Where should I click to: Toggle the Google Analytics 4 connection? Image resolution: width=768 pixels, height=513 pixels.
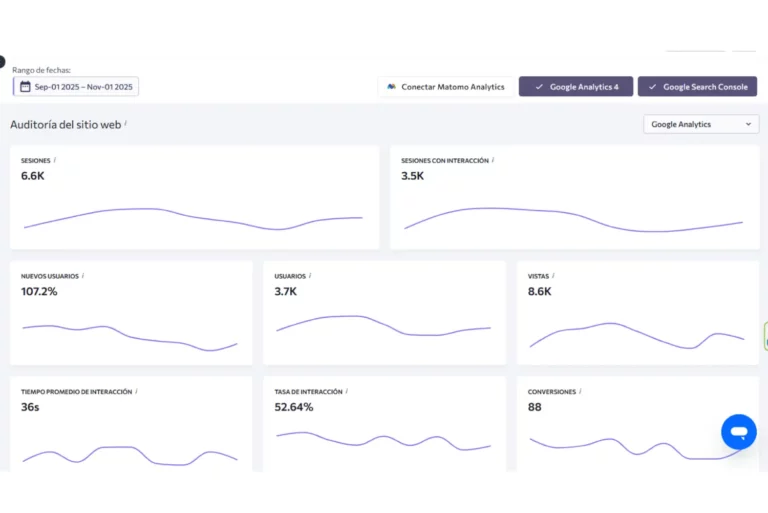(x=576, y=87)
